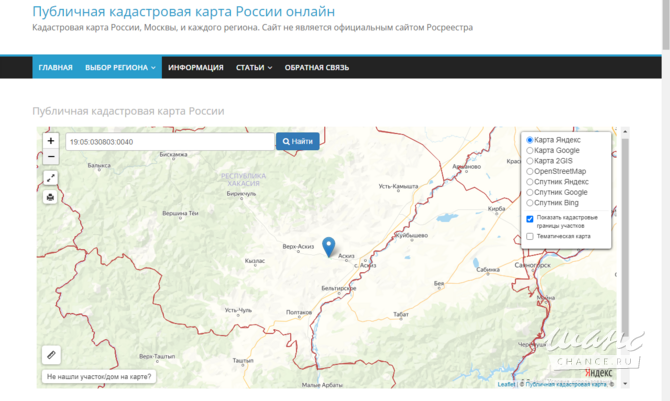Click Не нашли участок/дом на карте button
Screen dimensions: 670x401
pyautogui.click(x=99, y=377)
